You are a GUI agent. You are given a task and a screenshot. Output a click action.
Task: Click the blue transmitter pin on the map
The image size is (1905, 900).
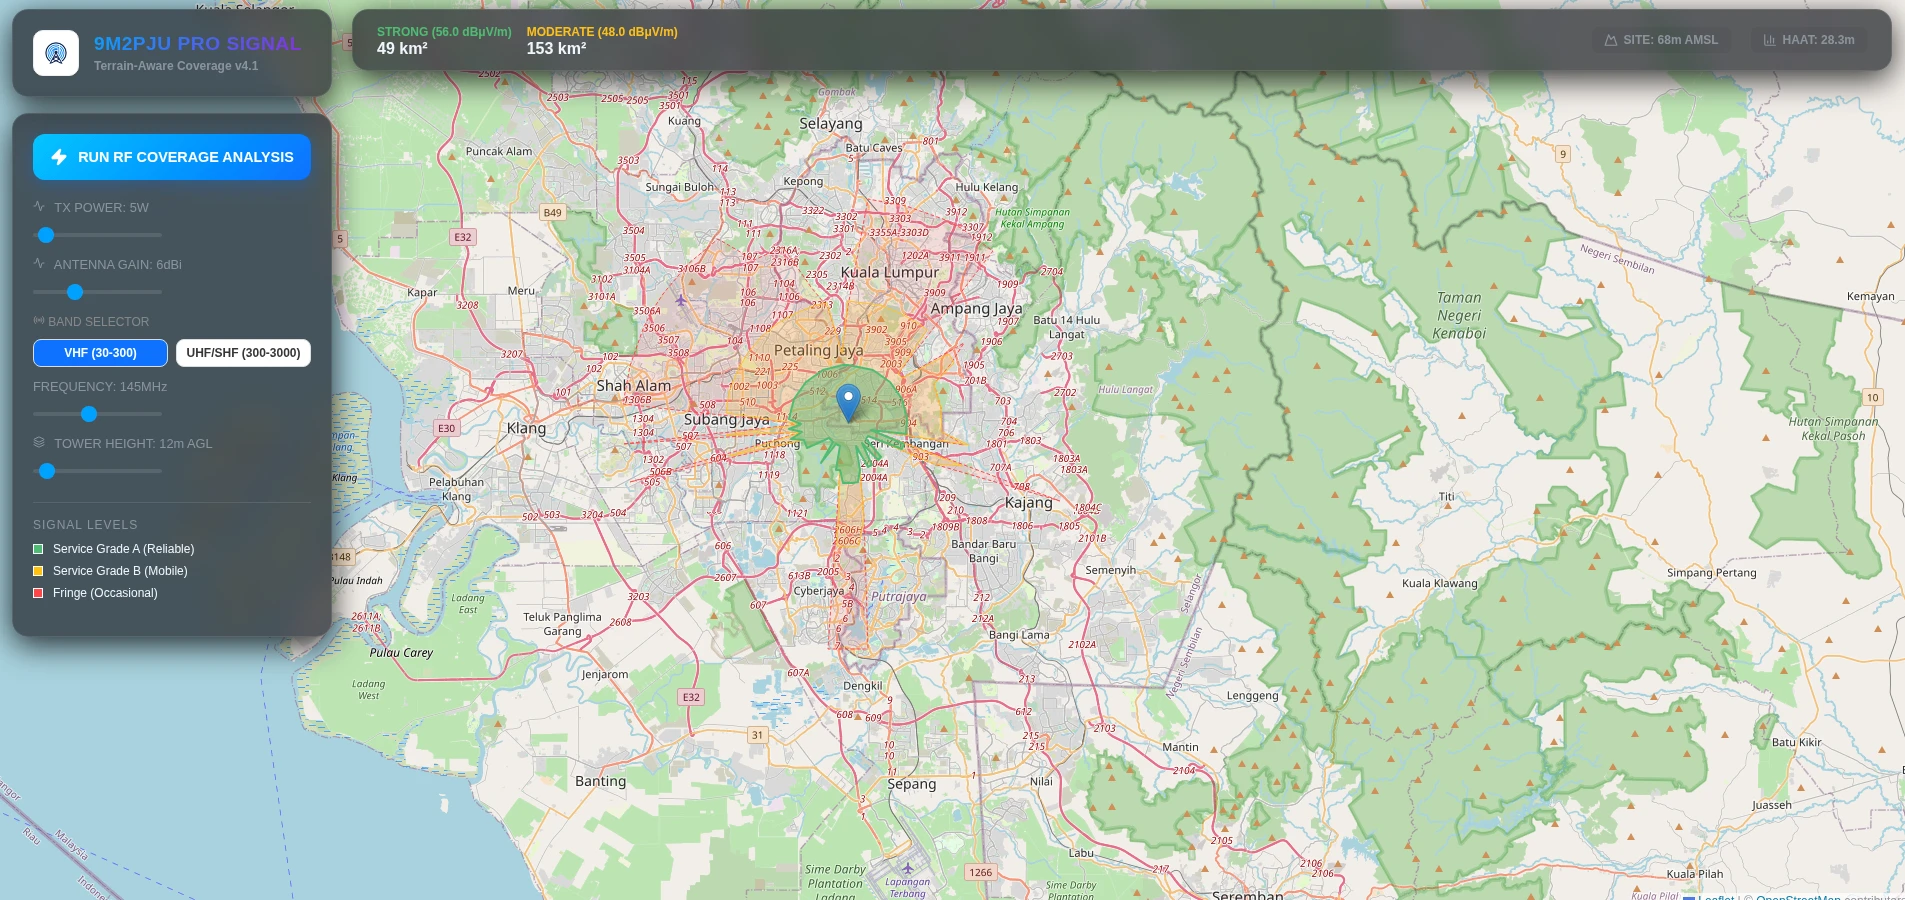tap(848, 402)
